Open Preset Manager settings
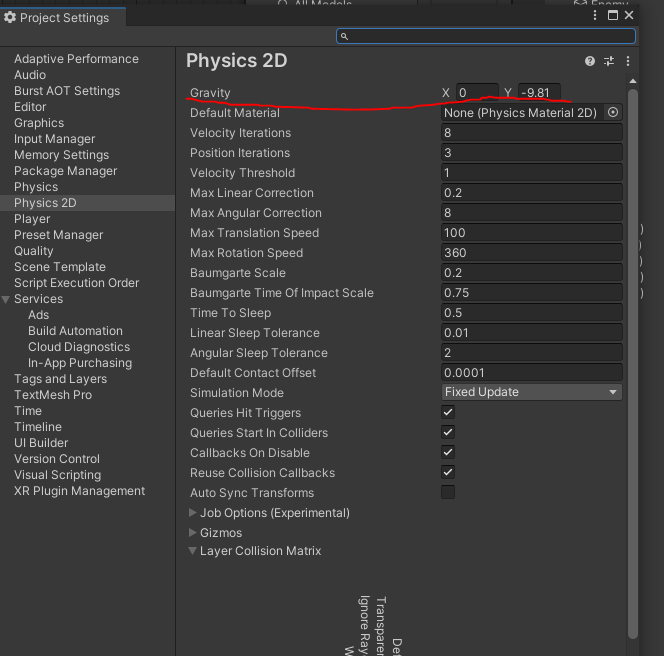Image resolution: width=664 pixels, height=656 pixels. [58, 235]
